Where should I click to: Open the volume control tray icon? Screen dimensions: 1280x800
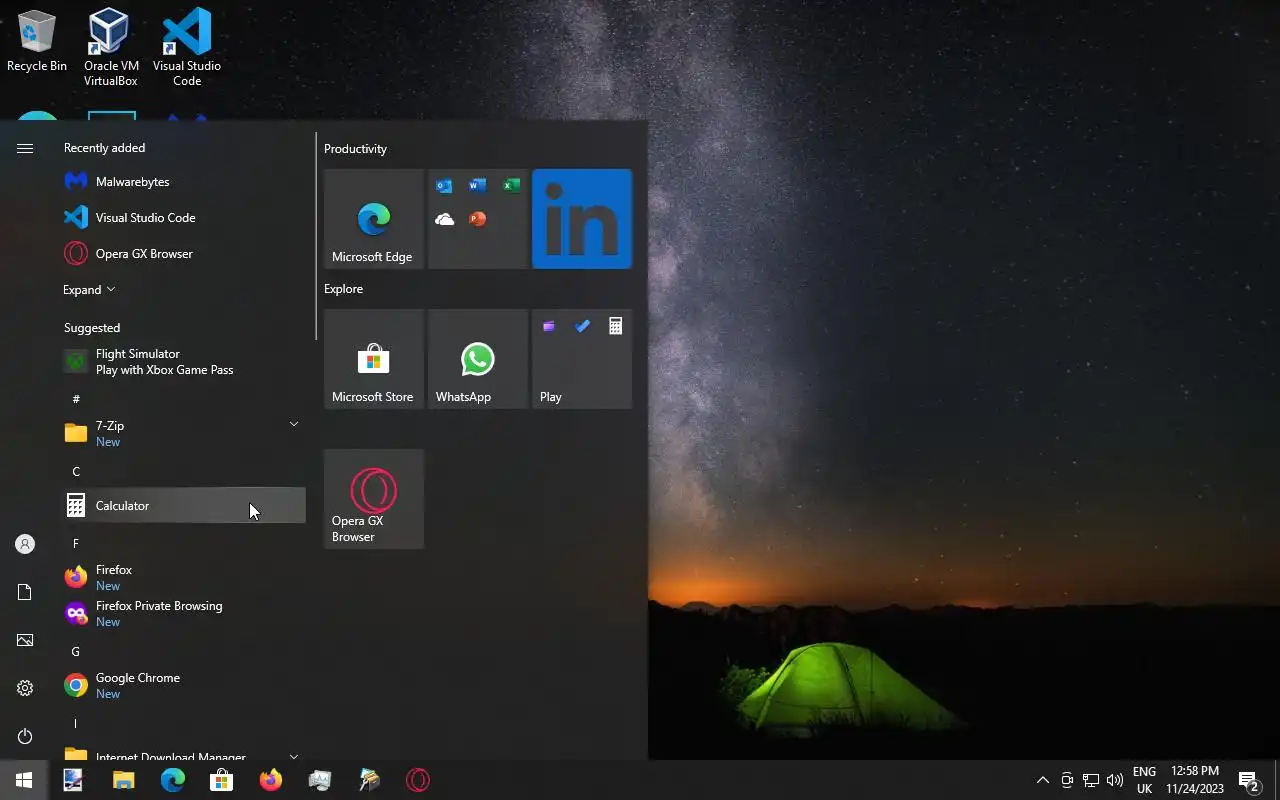click(1115, 780)
